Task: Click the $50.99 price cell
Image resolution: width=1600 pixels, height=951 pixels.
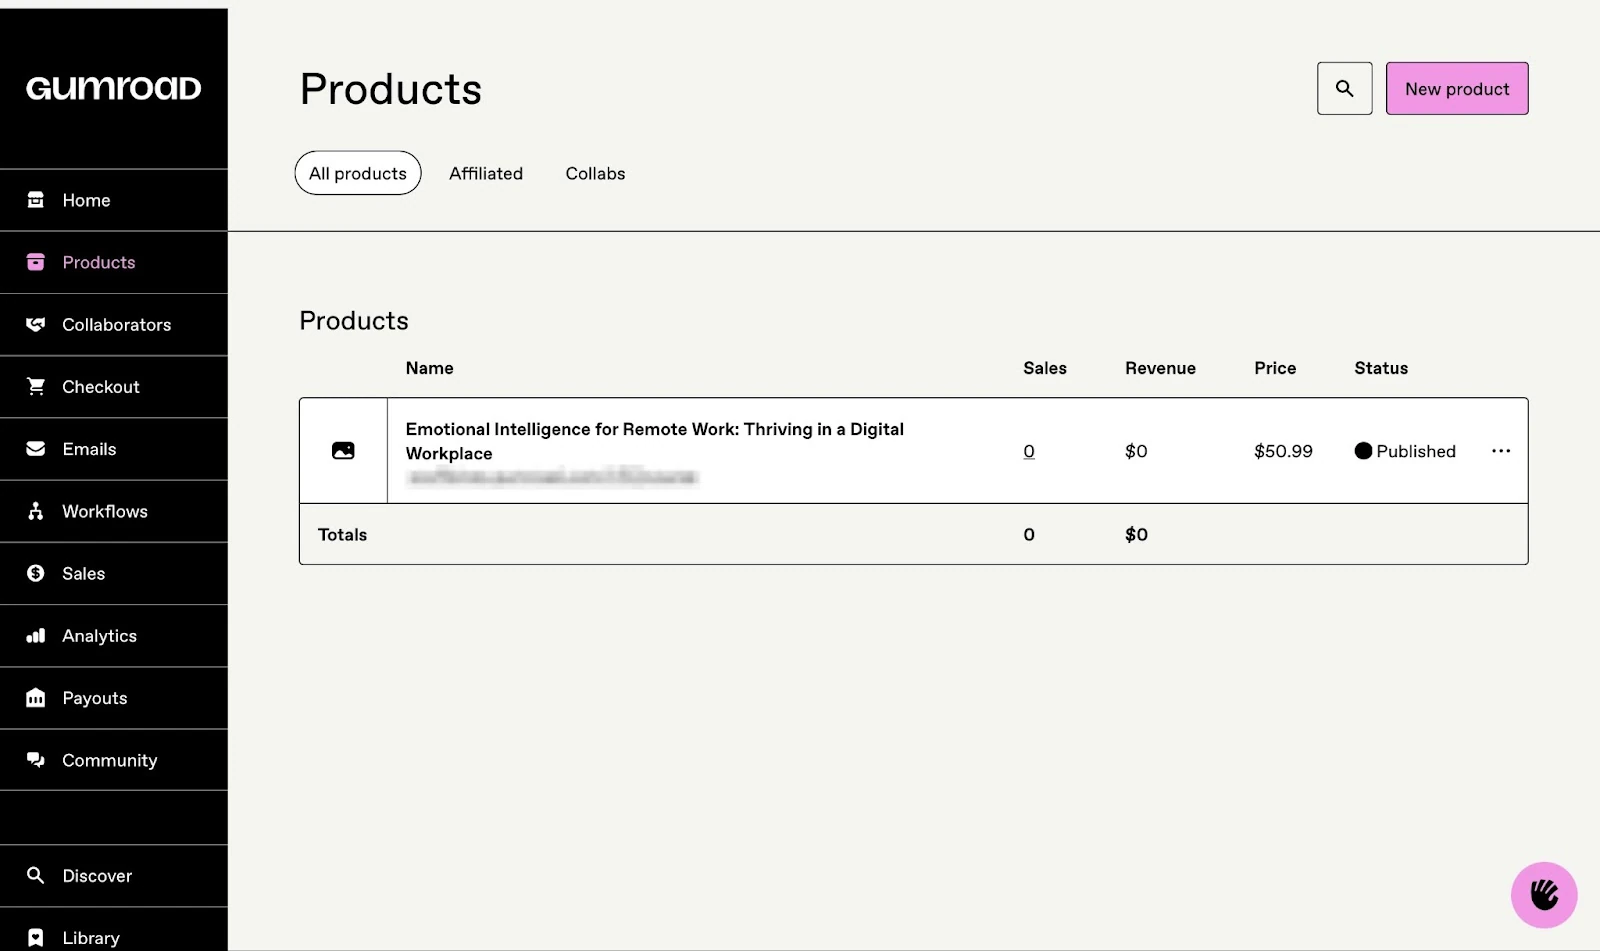Action: (x=1283, y=451)
